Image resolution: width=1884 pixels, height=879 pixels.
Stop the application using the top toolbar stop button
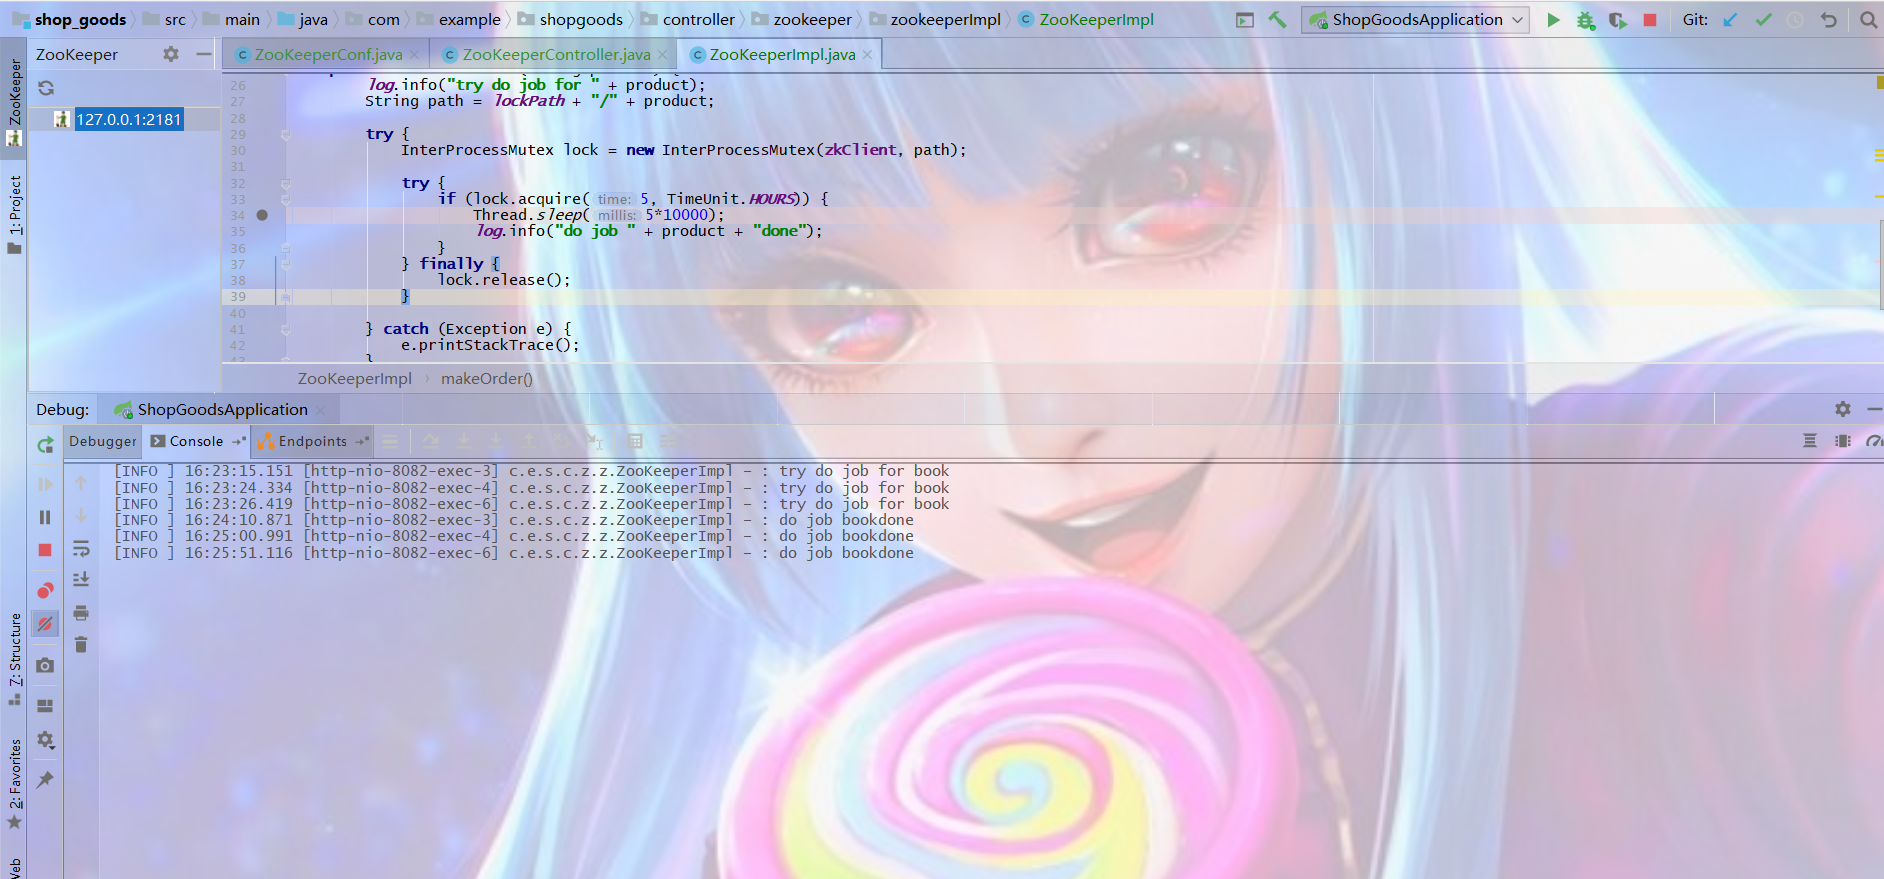[1650, 19]
